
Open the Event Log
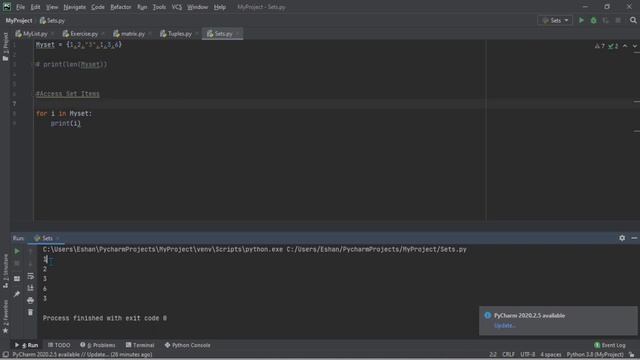610,345
